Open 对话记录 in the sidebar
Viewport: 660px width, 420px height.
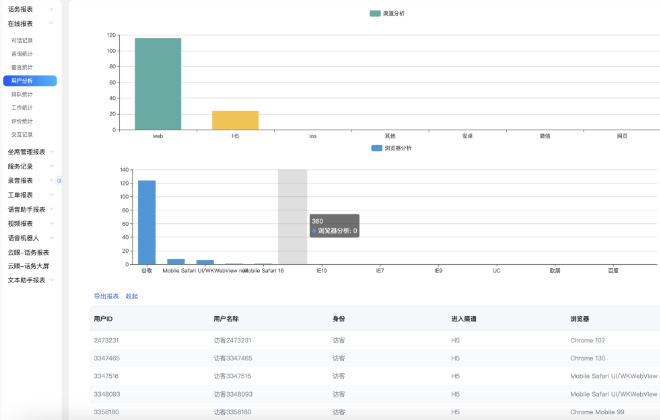tap(22, 40)
